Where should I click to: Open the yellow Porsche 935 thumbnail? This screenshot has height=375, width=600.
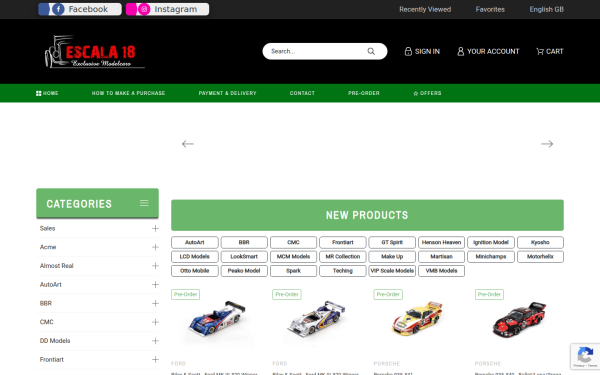click(417, 318)
